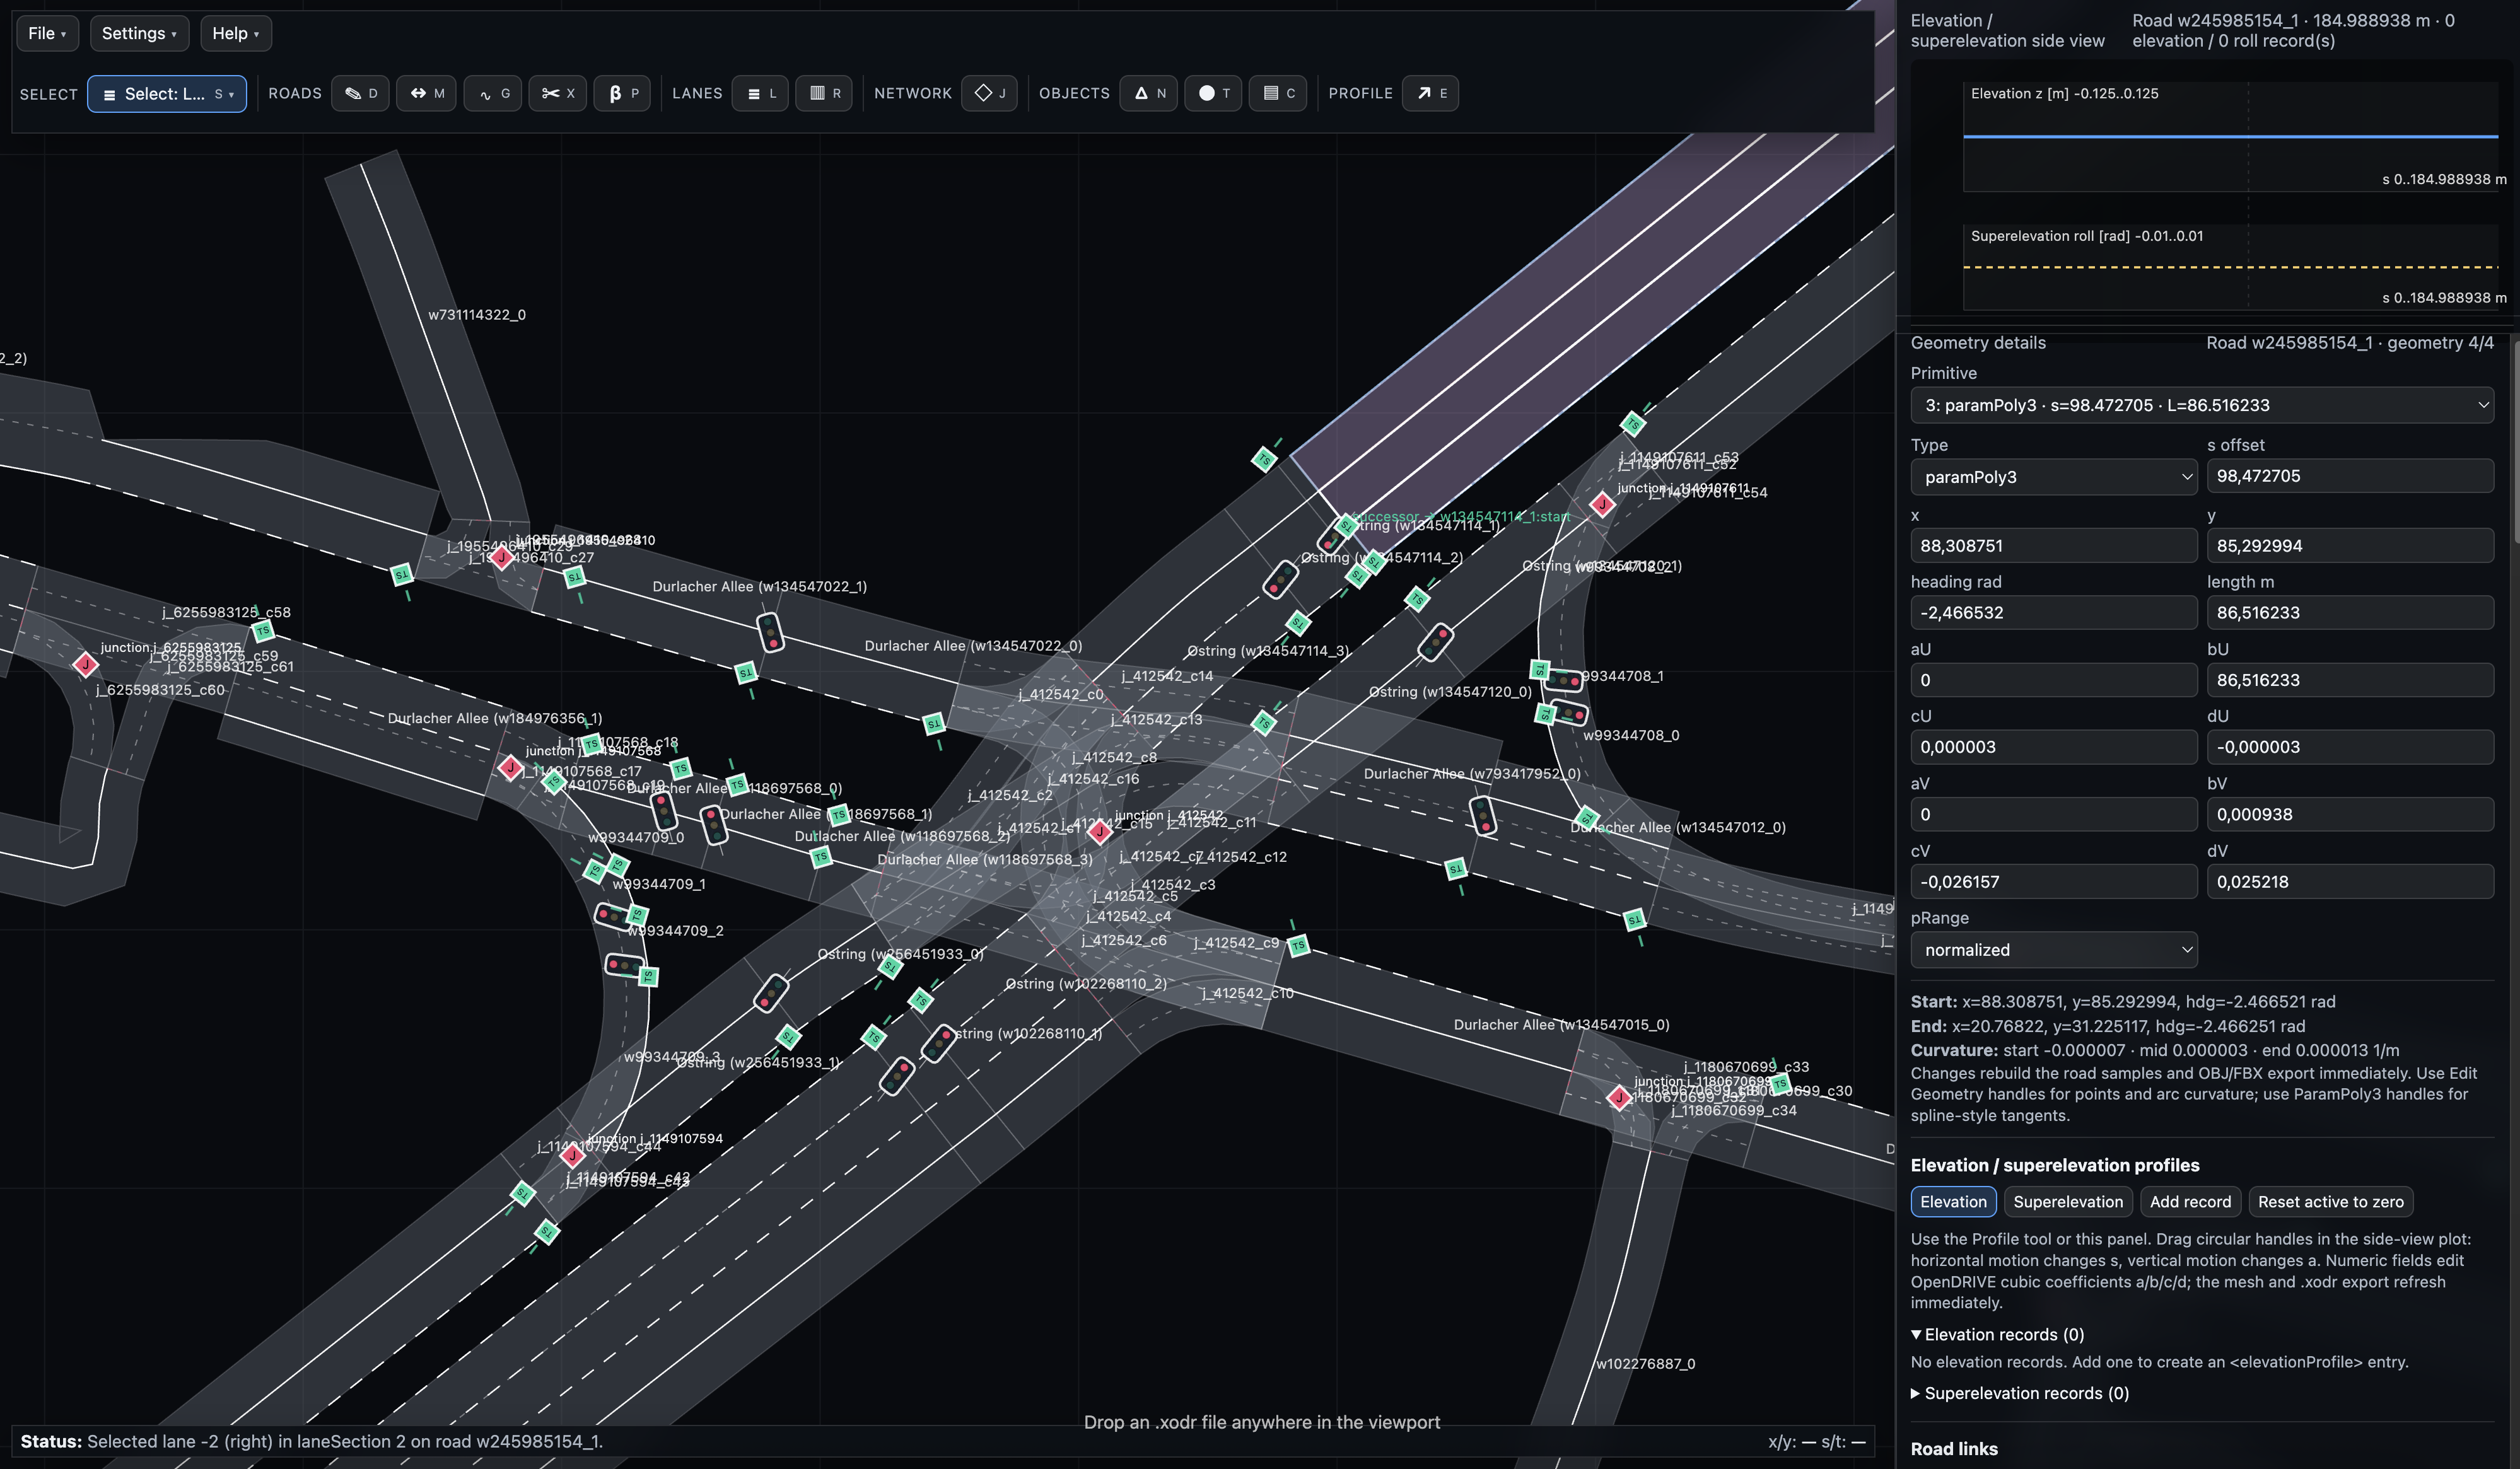The image size is (2520, 1469).
Task: Select the Move road tool (M)
Action: point(426,93)
